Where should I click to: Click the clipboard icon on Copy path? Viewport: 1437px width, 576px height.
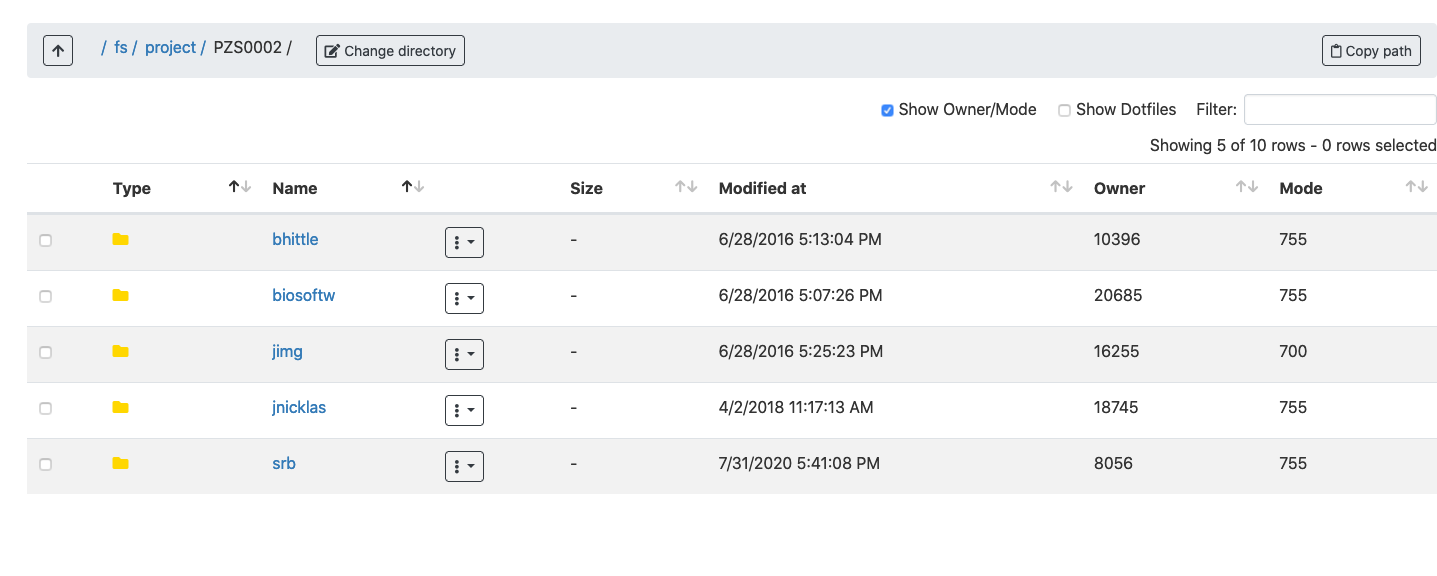[1336, 50]
